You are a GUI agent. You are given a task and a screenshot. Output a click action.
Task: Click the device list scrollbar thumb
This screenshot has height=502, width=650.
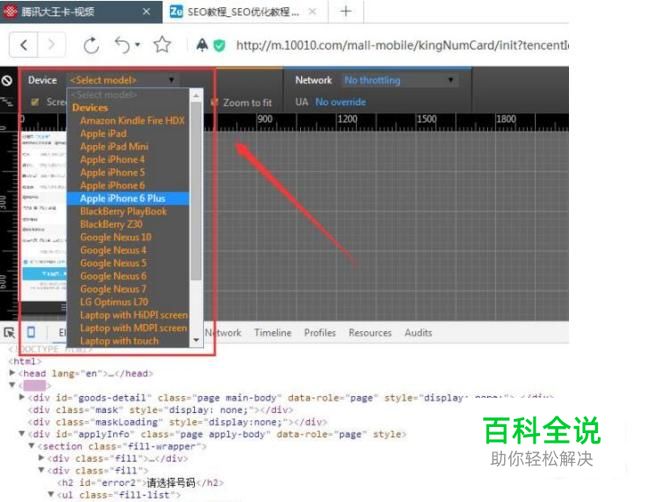pyautogui.click(x=196, y=191)
